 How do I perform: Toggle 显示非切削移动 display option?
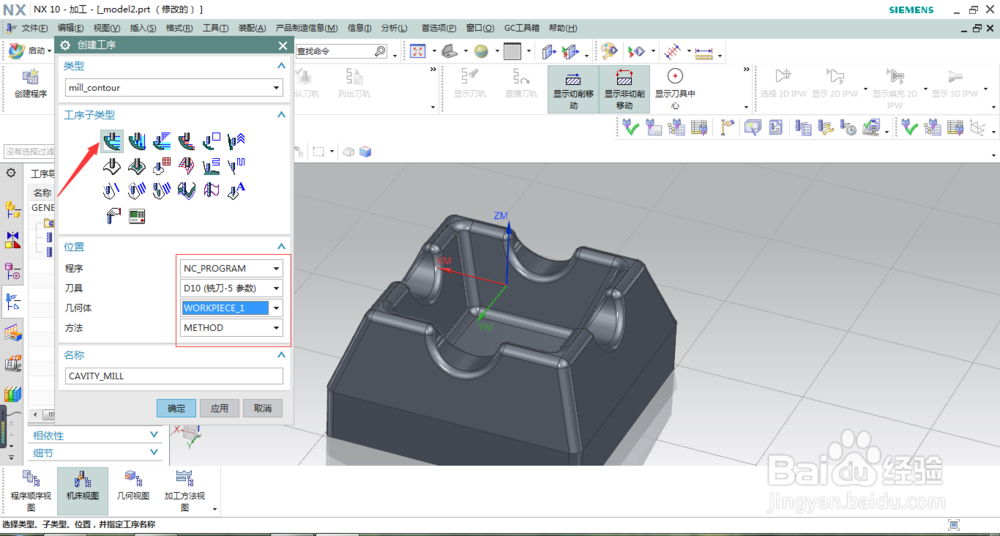(x=624, y=89)
